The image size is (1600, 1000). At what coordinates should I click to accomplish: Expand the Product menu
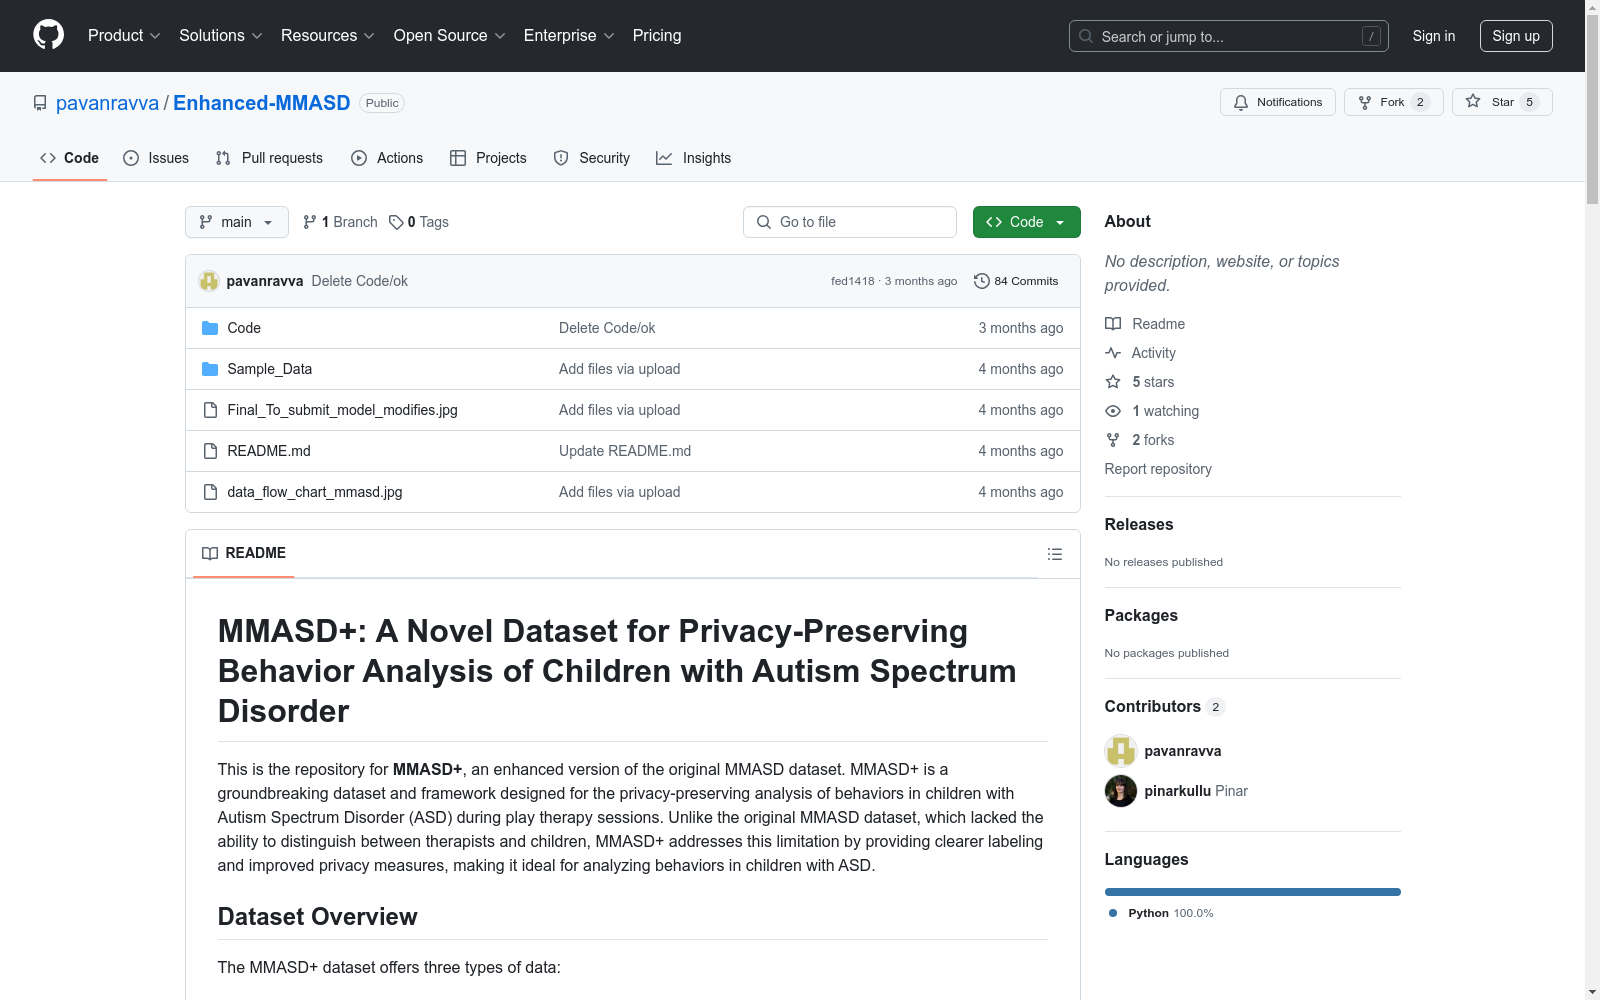click(x=124, y=36)
